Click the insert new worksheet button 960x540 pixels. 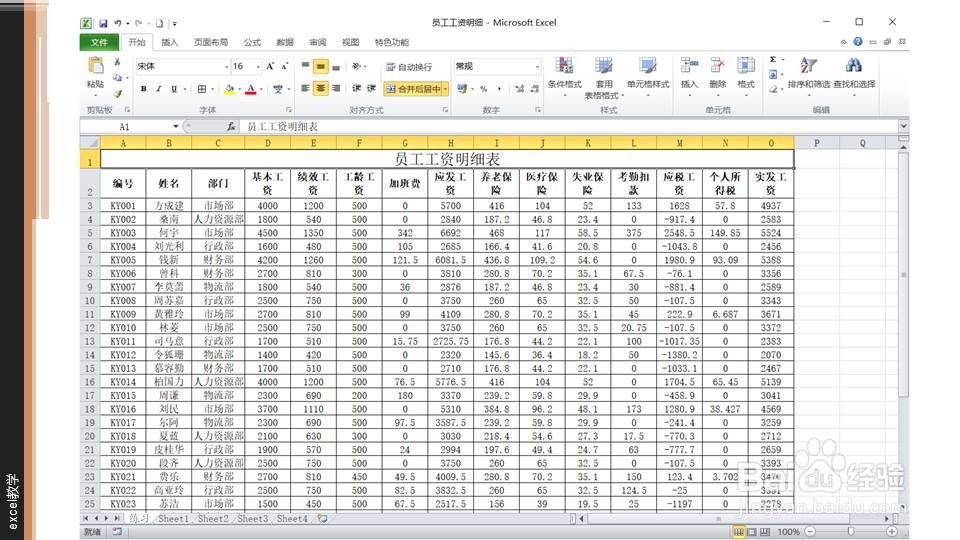tap(322, 519)
